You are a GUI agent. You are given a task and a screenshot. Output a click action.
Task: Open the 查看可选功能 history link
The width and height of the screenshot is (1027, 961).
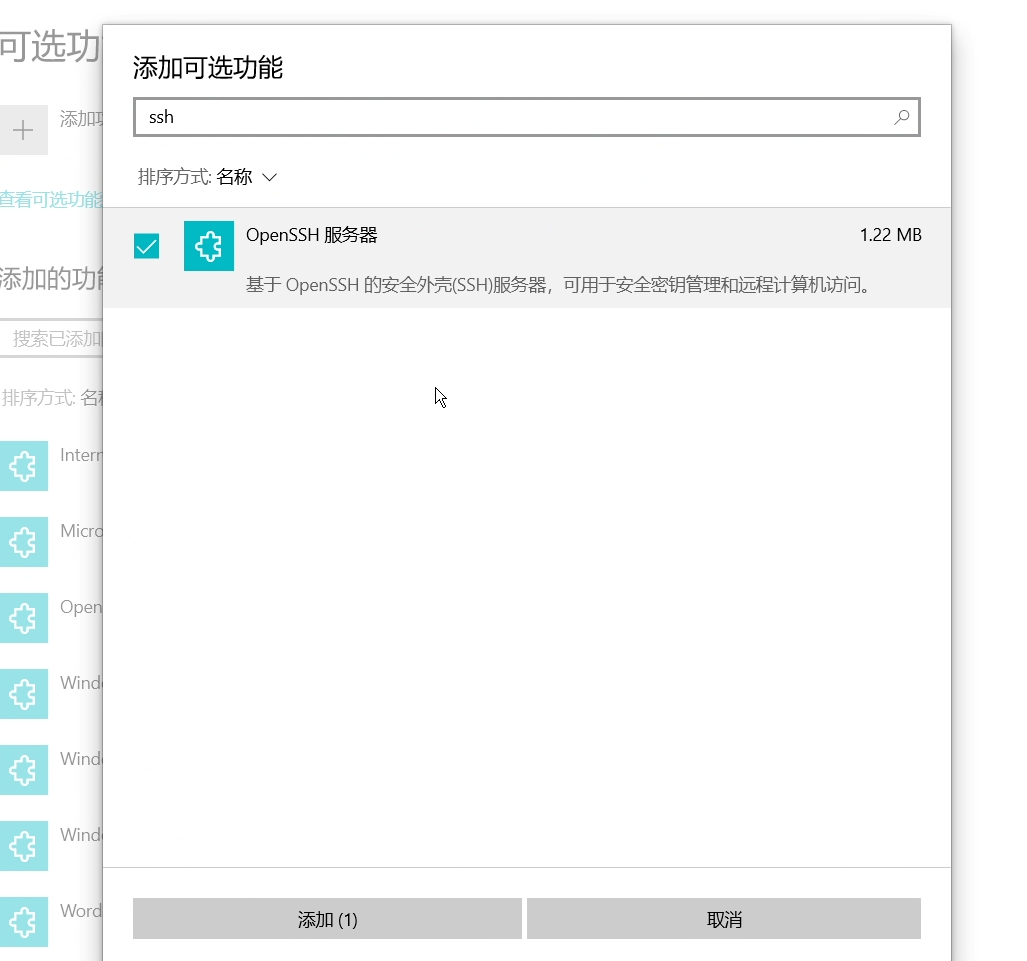tap(51, 199)
